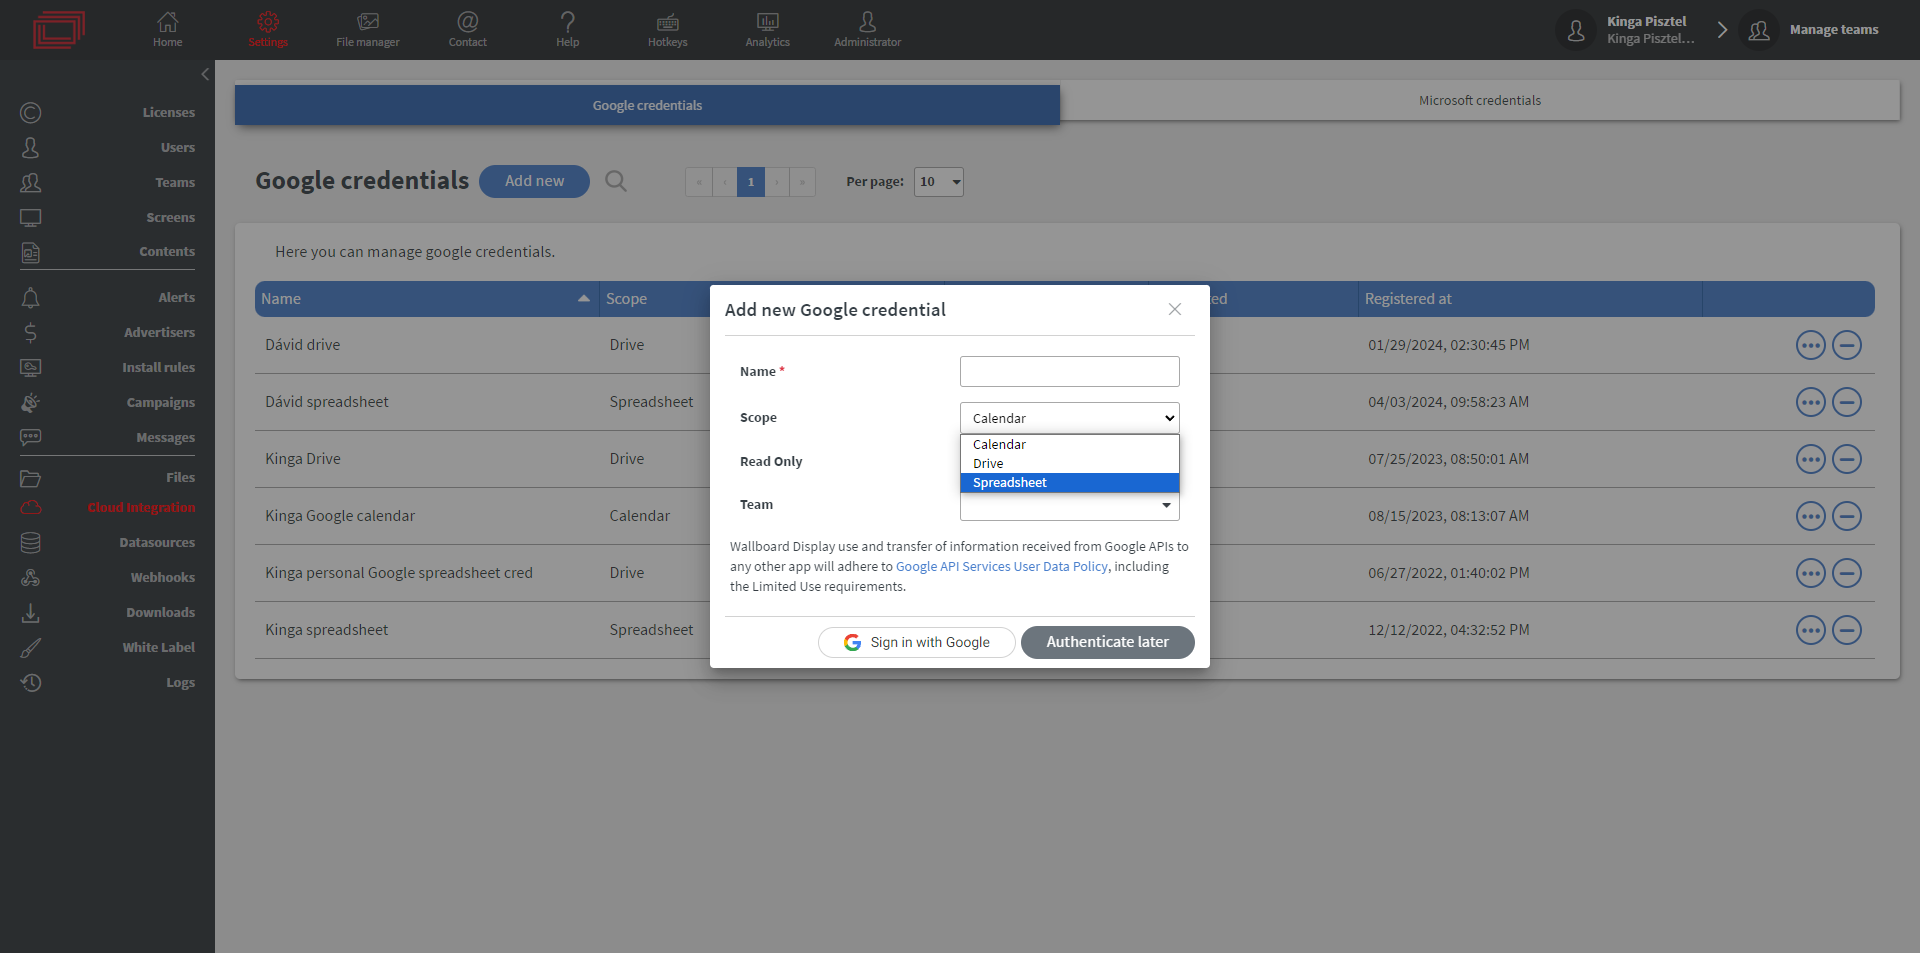1920x953 pixels.
Task: Click the search magnifier next to Add new
Action: (616, 181)
